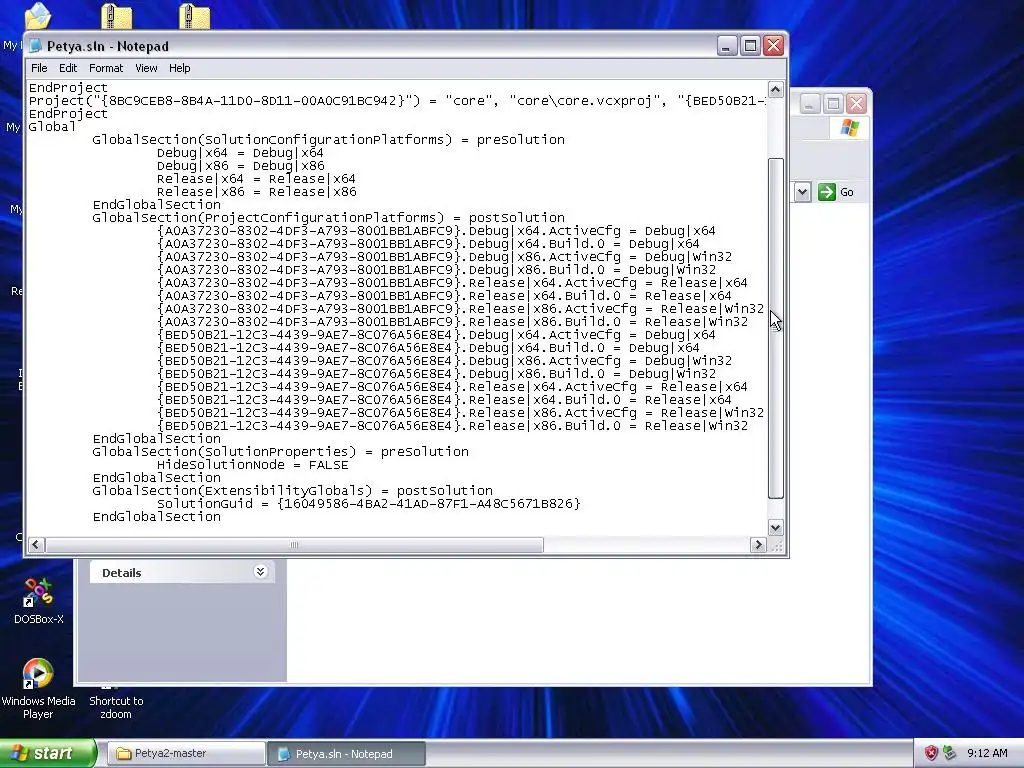Click the 9:12 AM system clock
Screen dimensions: 1024x768
(987, 753)
